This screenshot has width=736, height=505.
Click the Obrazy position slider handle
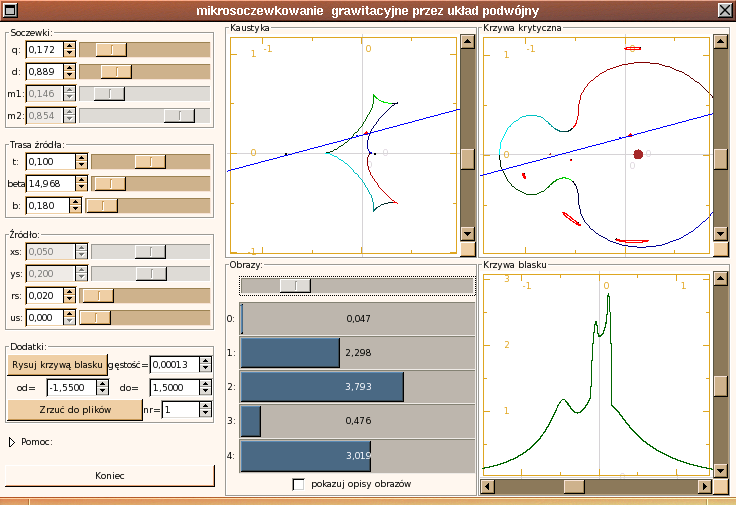click(x=295, y=285)
